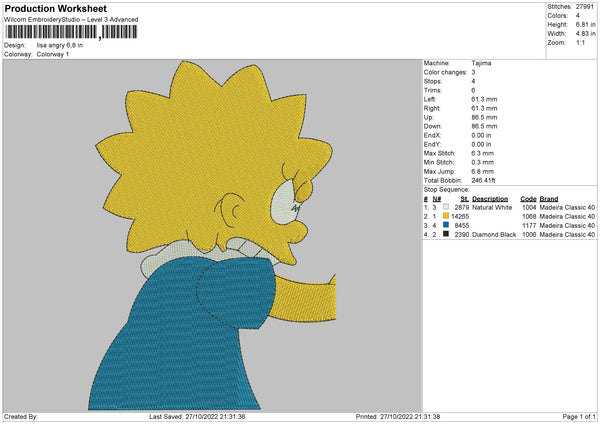Click 'Printed: 27/10/2022 21:31:38' footer text
The height and width of the screenshot is (424, 600).
(x=398, y=417)
